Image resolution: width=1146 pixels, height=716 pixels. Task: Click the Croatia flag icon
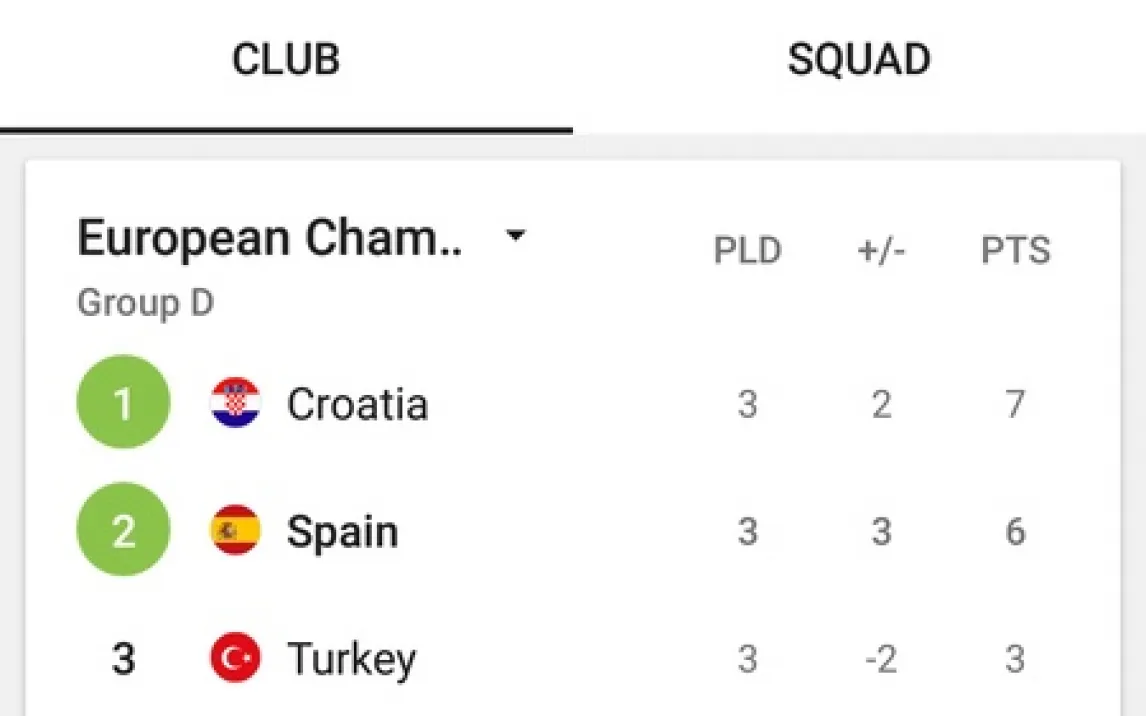(x=236, y=403)
